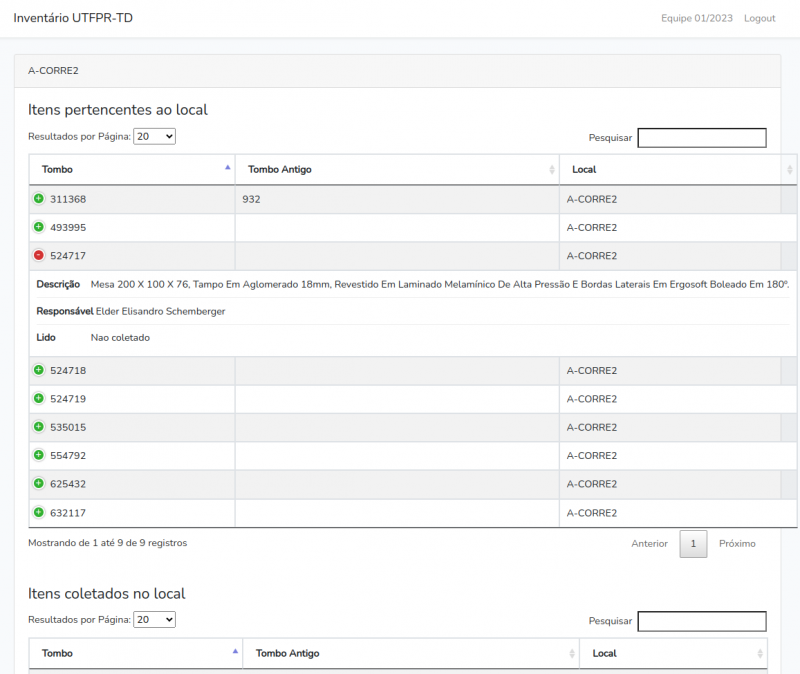Click the Logout link

point(759,18)
